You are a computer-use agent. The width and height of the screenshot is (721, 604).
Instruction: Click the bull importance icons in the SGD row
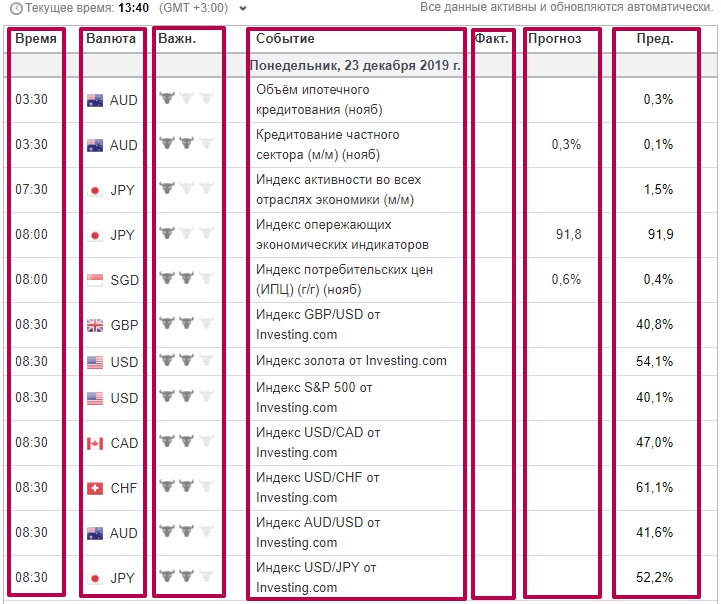pos(187,280)
